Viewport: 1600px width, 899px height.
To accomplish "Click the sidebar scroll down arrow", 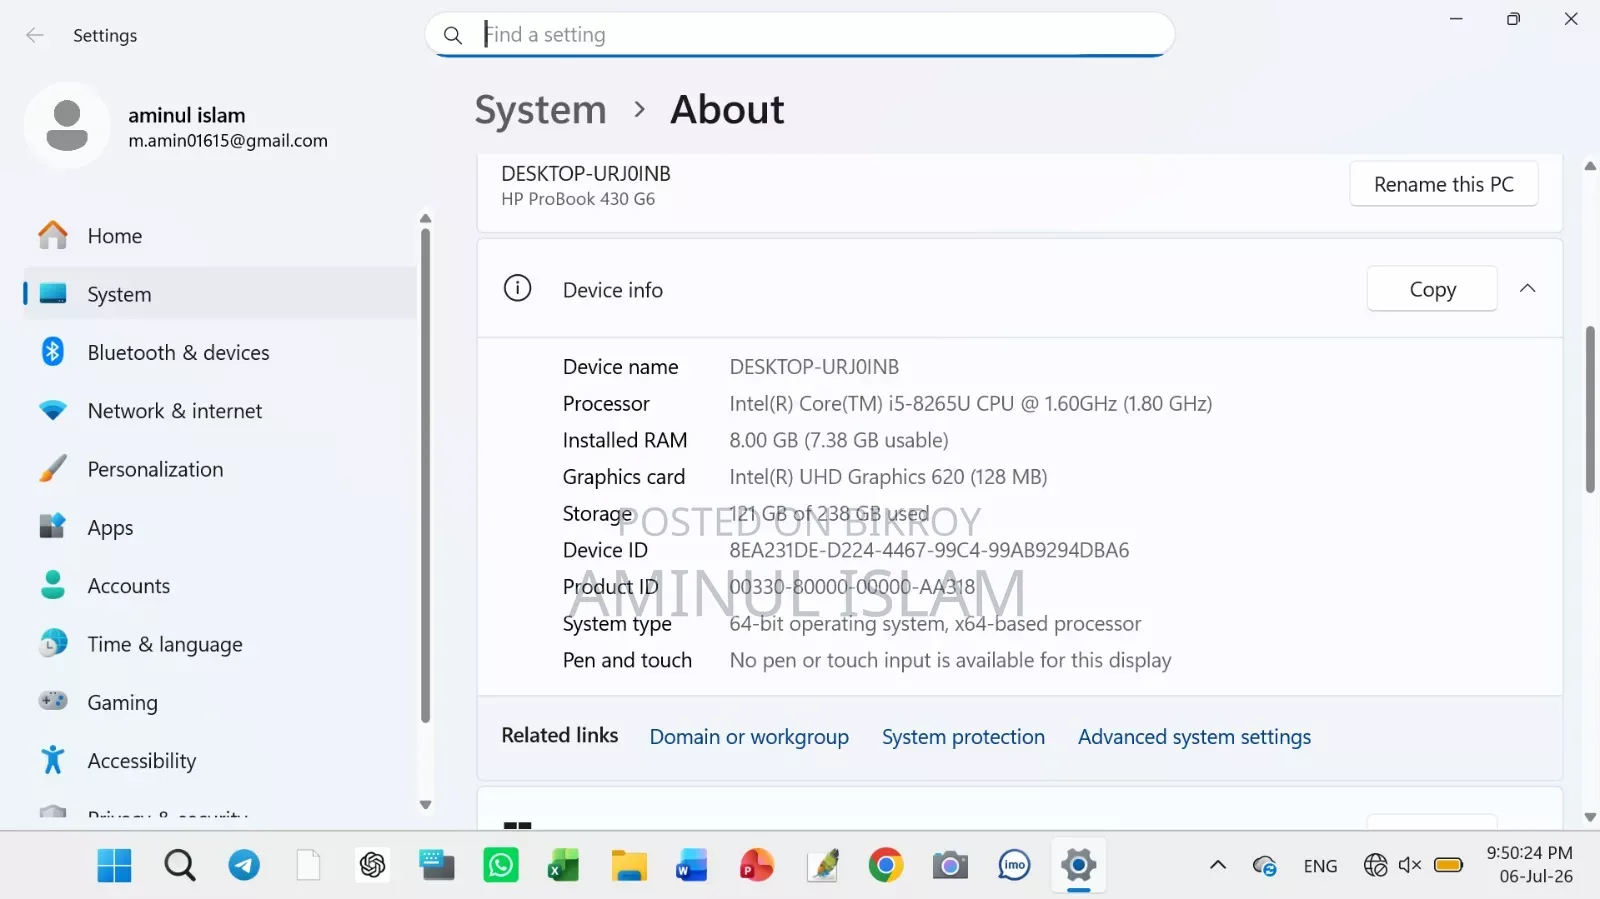I will coord(425,804).
